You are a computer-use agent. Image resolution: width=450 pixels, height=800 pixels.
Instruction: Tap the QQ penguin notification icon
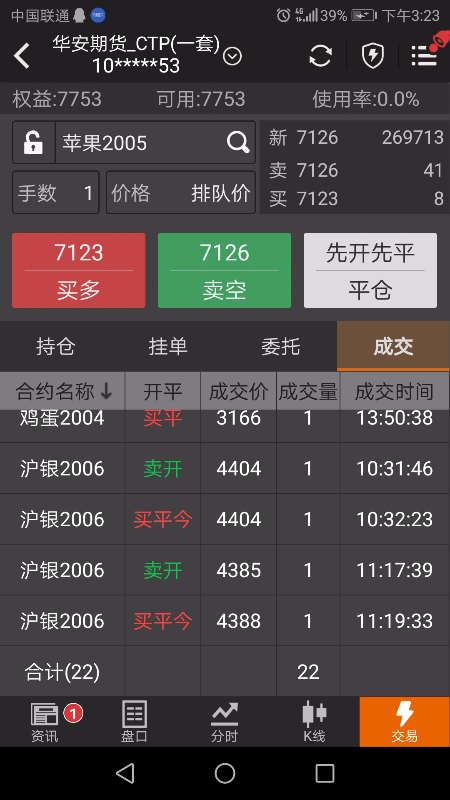[x=79, y=16]
